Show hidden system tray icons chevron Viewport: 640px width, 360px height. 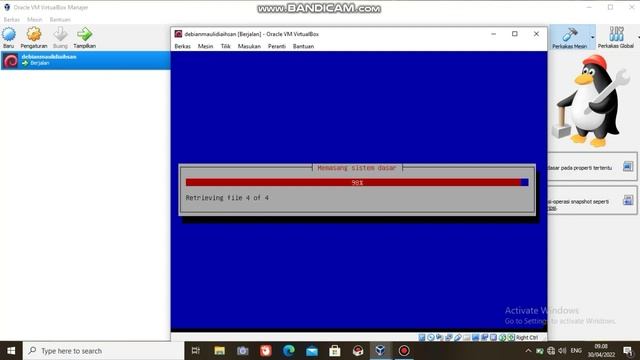(528, 351)
